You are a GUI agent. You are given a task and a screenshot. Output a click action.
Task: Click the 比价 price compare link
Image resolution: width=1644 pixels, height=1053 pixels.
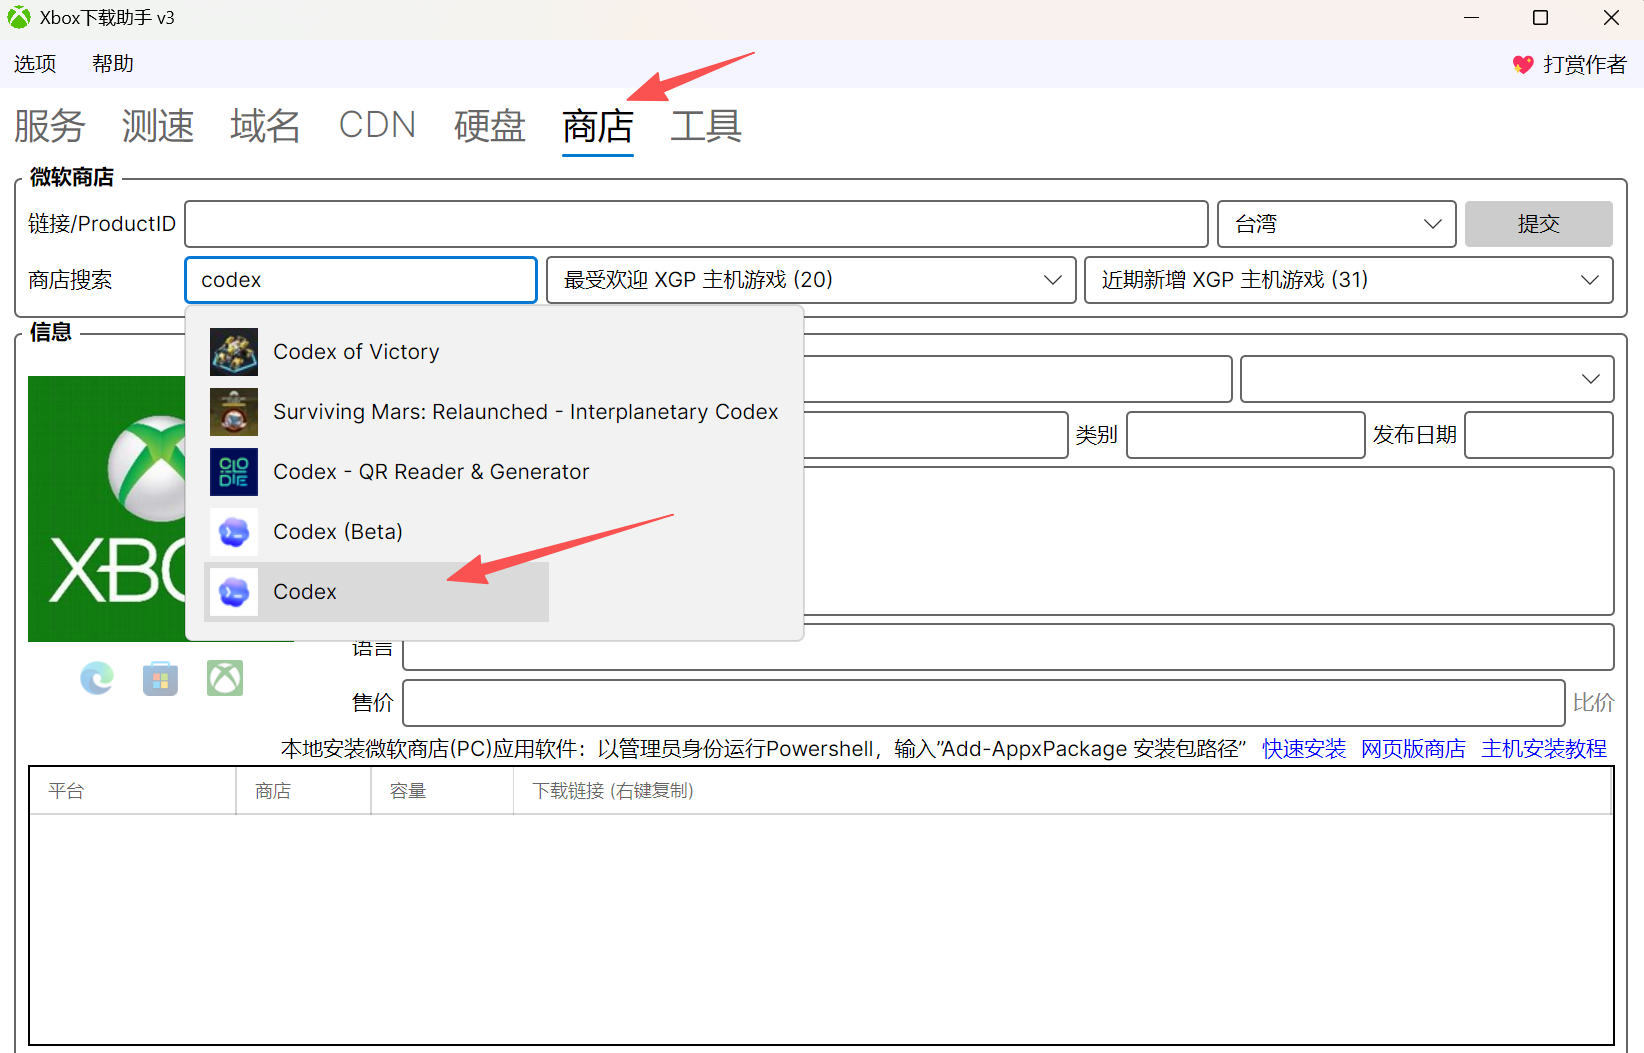(1593, 703)
